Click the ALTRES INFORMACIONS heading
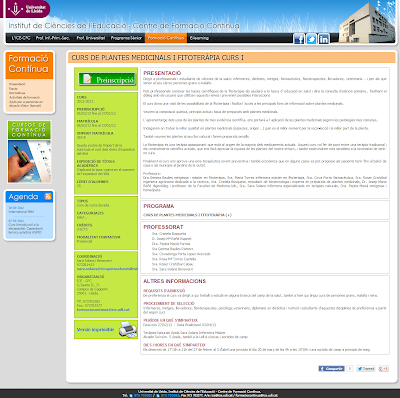 pos(174,281)
